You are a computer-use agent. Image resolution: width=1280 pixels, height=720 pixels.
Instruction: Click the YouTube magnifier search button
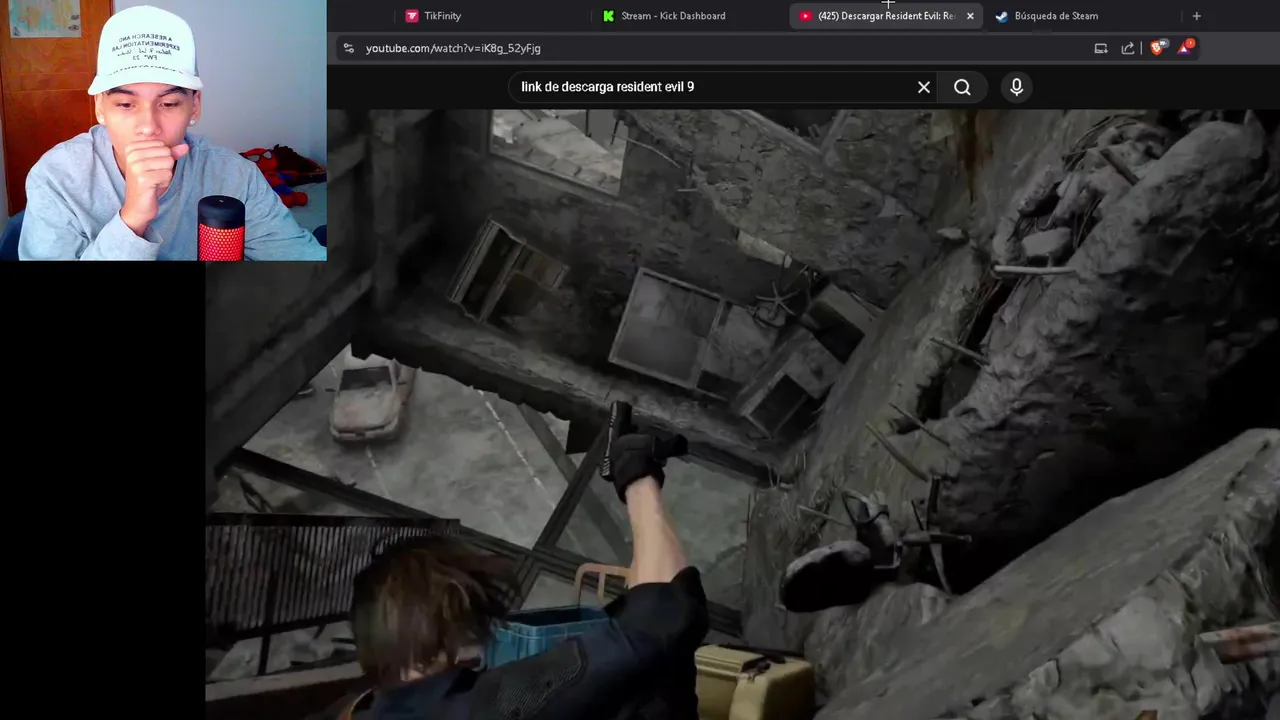pyautogui.click(x=962, y=87)
